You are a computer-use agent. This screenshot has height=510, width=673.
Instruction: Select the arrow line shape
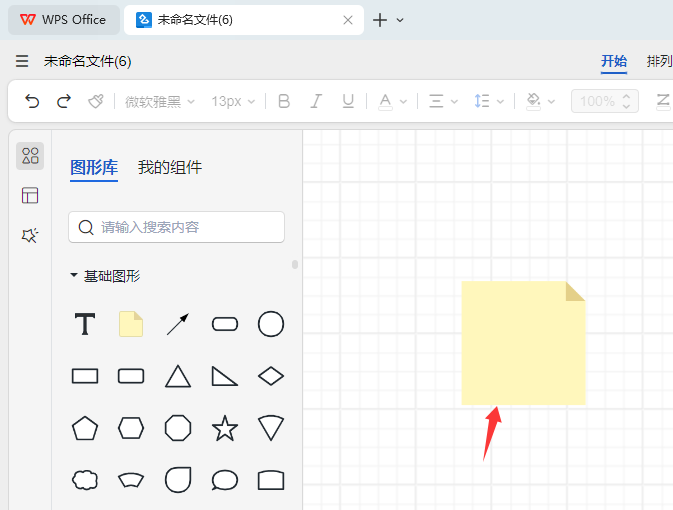click(x=178, y=324)
